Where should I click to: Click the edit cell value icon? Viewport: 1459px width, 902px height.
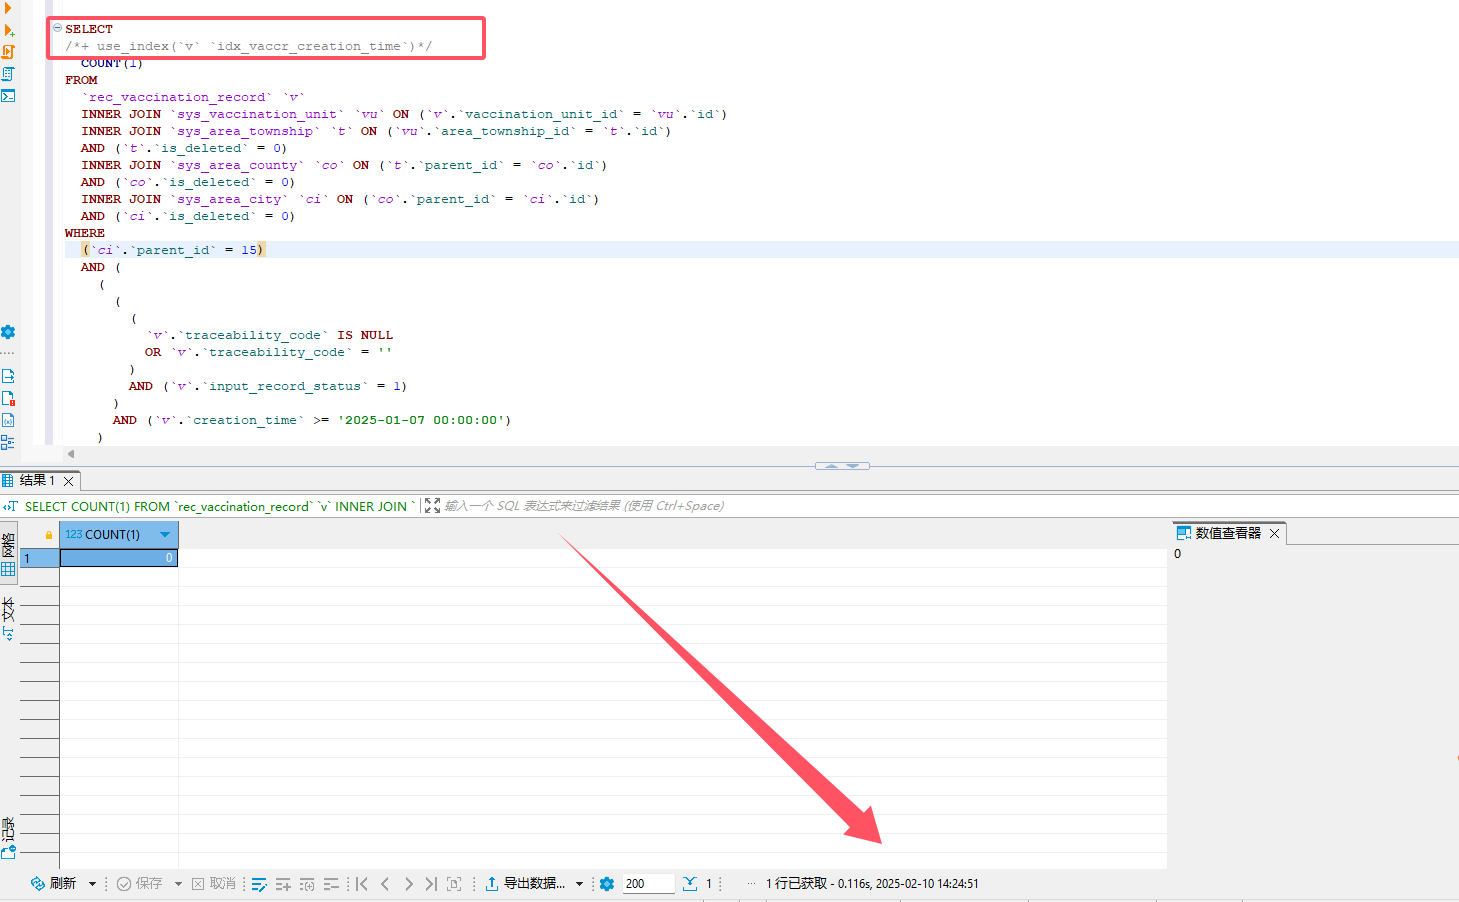259,884
